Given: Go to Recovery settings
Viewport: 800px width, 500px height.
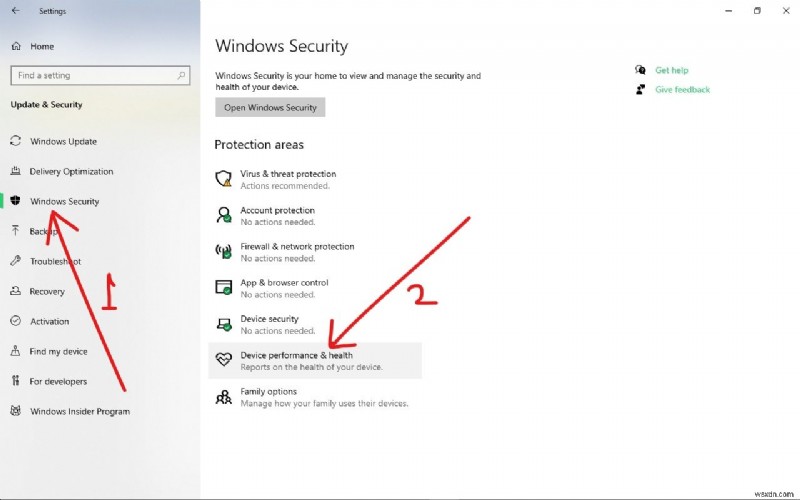Looking at the screenshot, I should [x=47, y=291].
